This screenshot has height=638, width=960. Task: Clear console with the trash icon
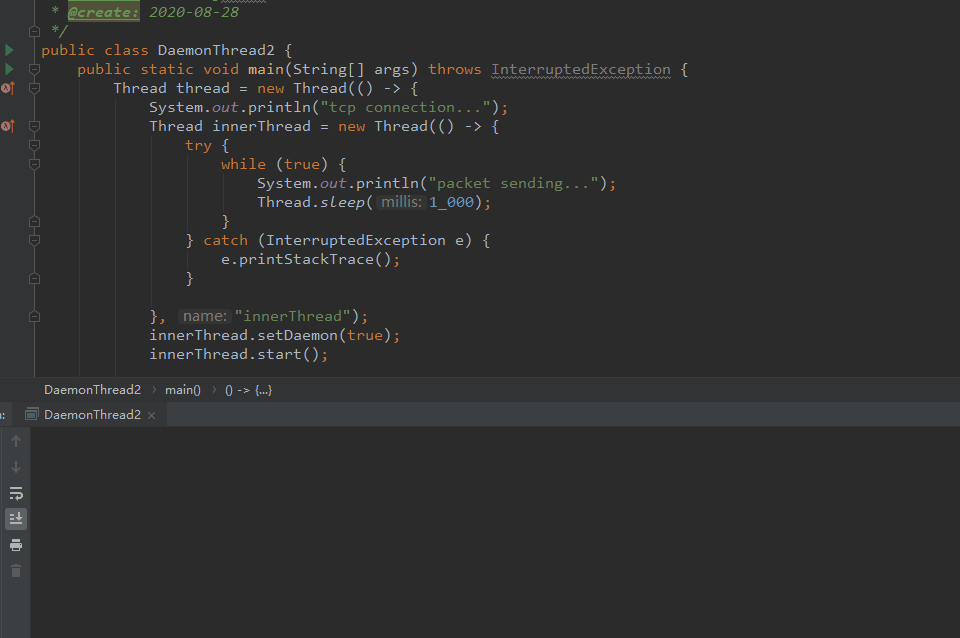tap(16, 571)
